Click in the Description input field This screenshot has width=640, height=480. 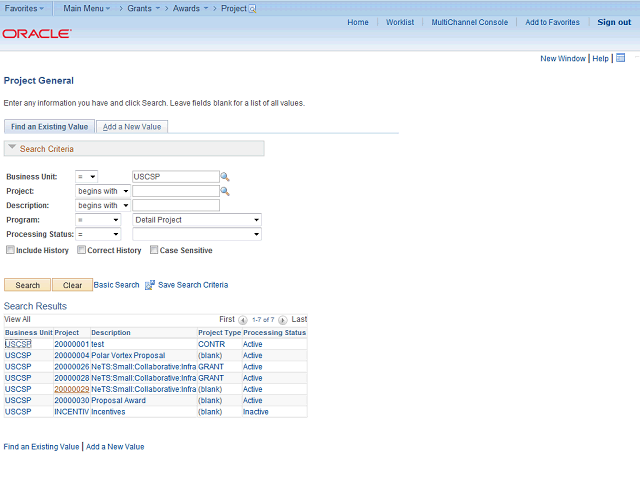tap(176, 205)
